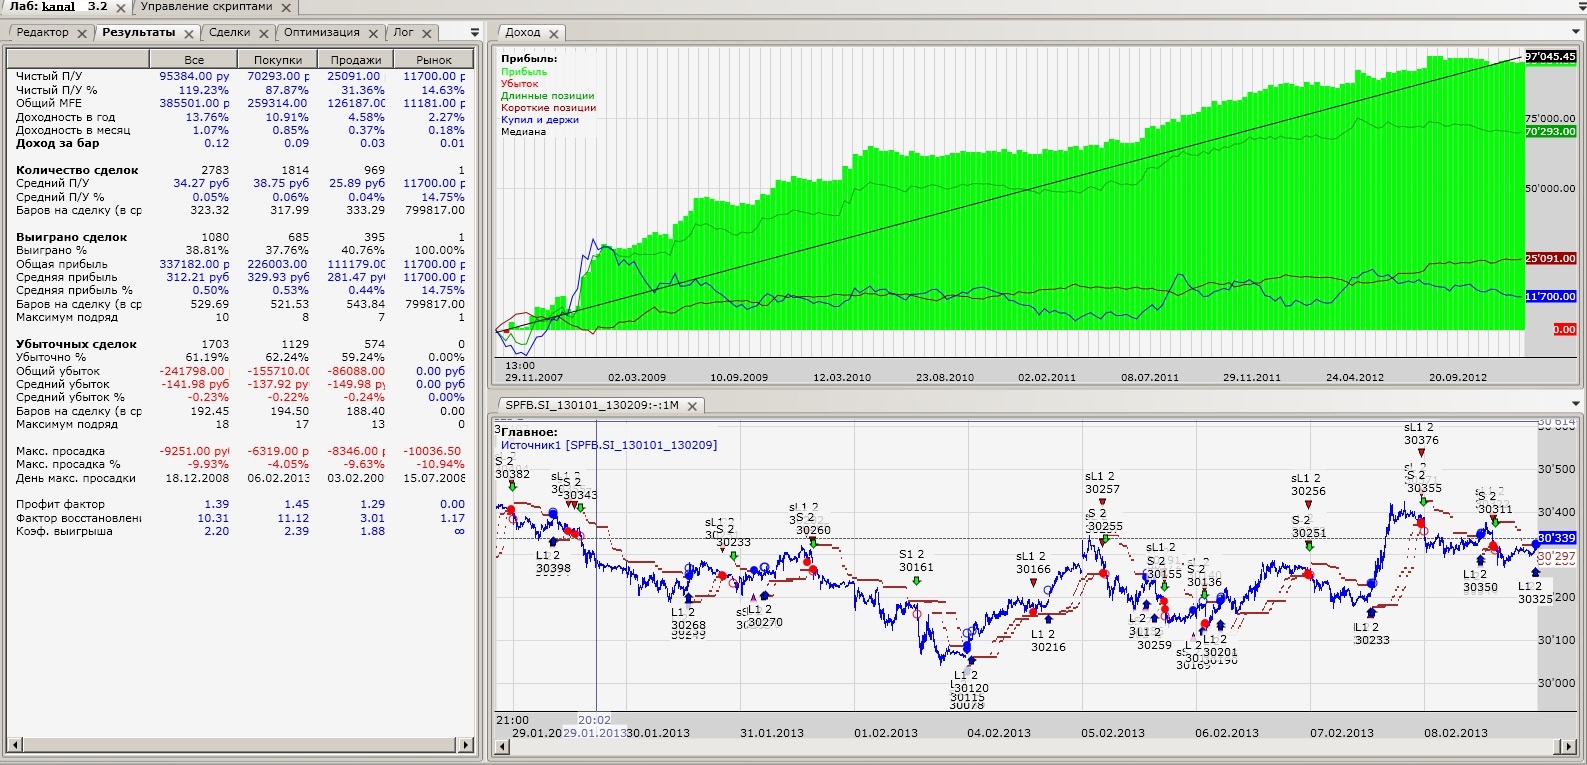This screenshot has height=765, width=1587.
Task: Click the Источник1 SPFB.SI series label
Action: click(609, 445)
